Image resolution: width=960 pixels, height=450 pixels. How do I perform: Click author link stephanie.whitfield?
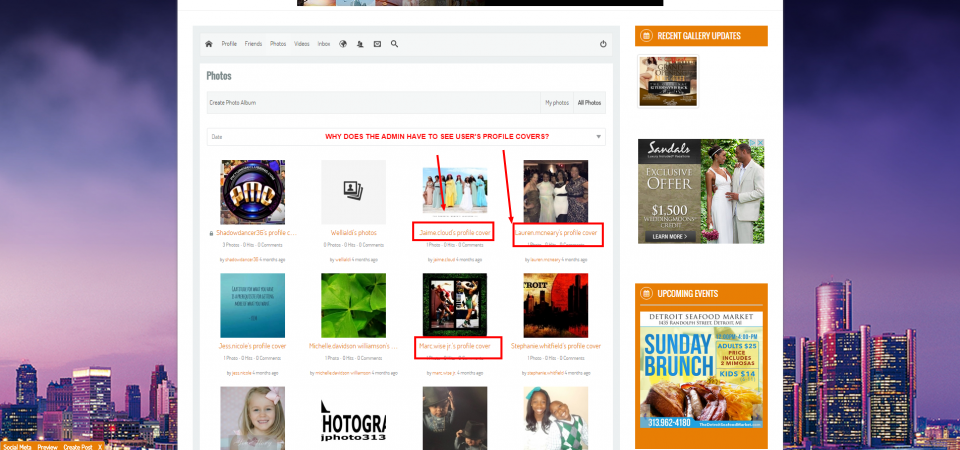(546, 373)
